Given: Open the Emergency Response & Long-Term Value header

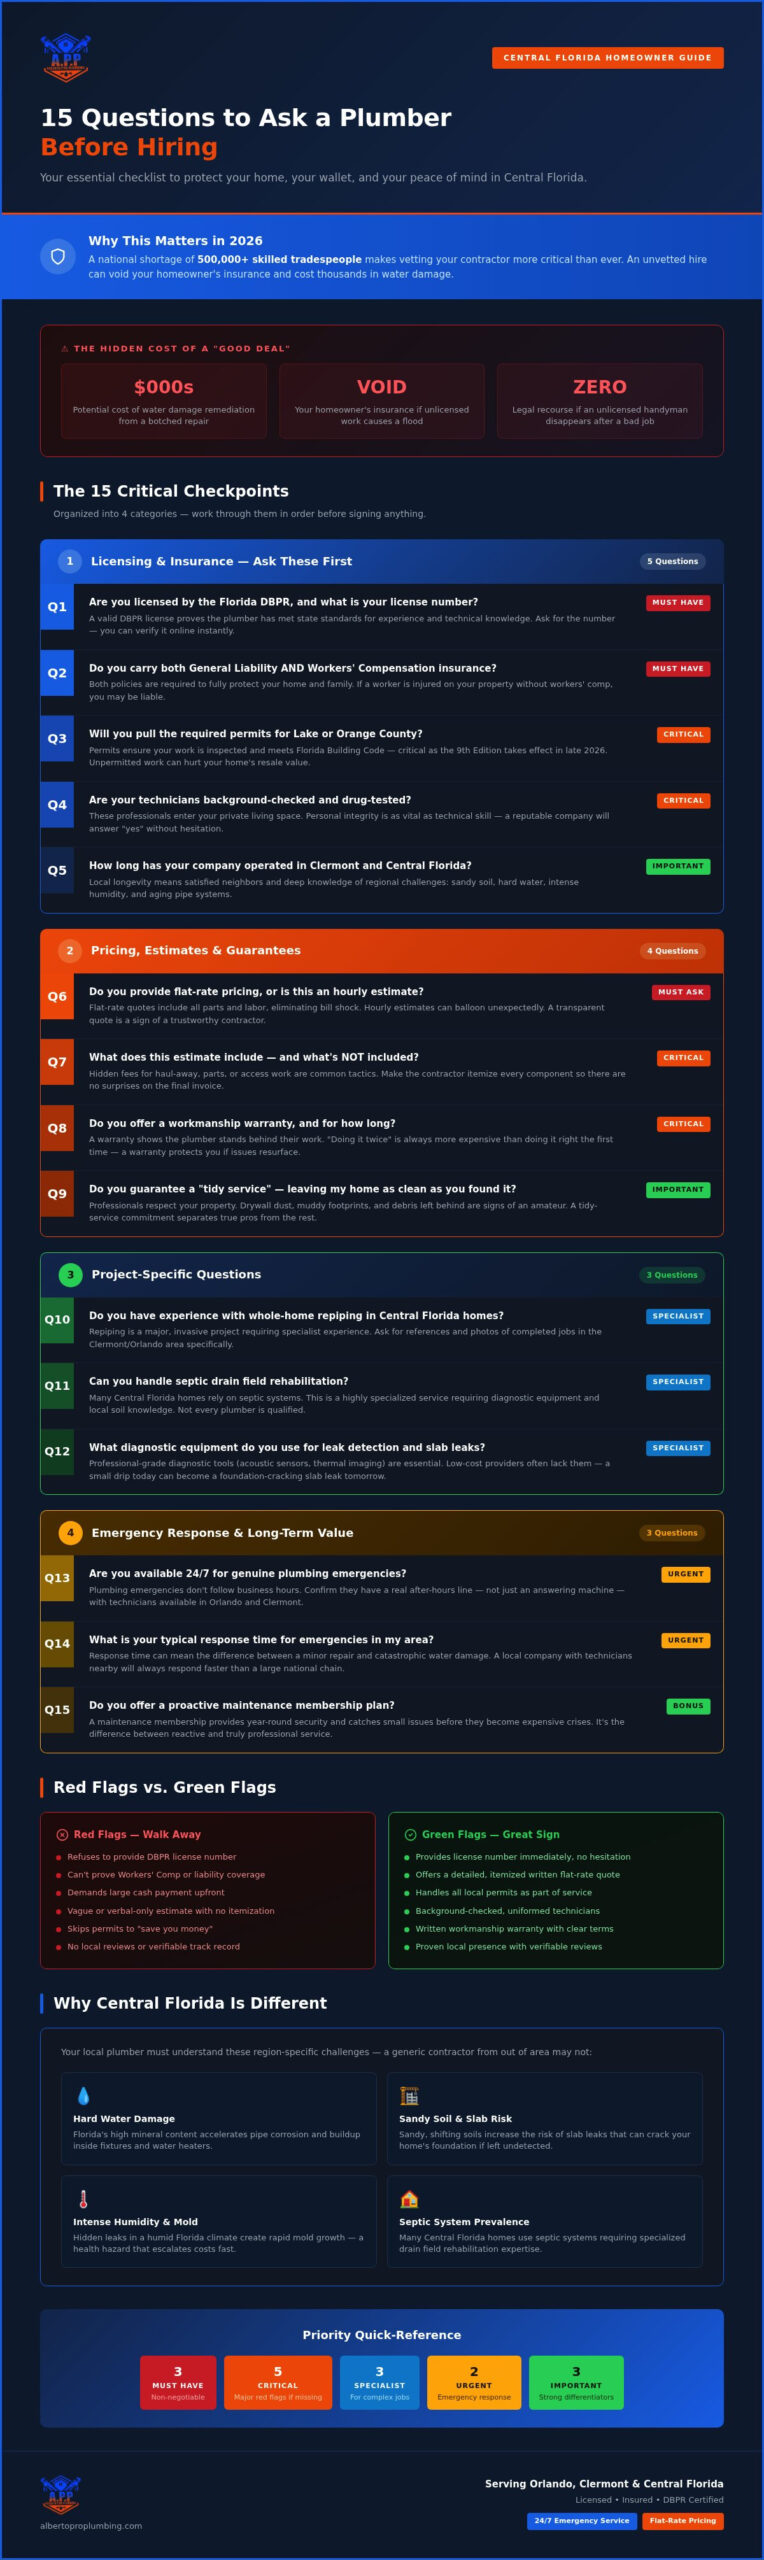Looking at the screenshot, I should [382, 1532].
